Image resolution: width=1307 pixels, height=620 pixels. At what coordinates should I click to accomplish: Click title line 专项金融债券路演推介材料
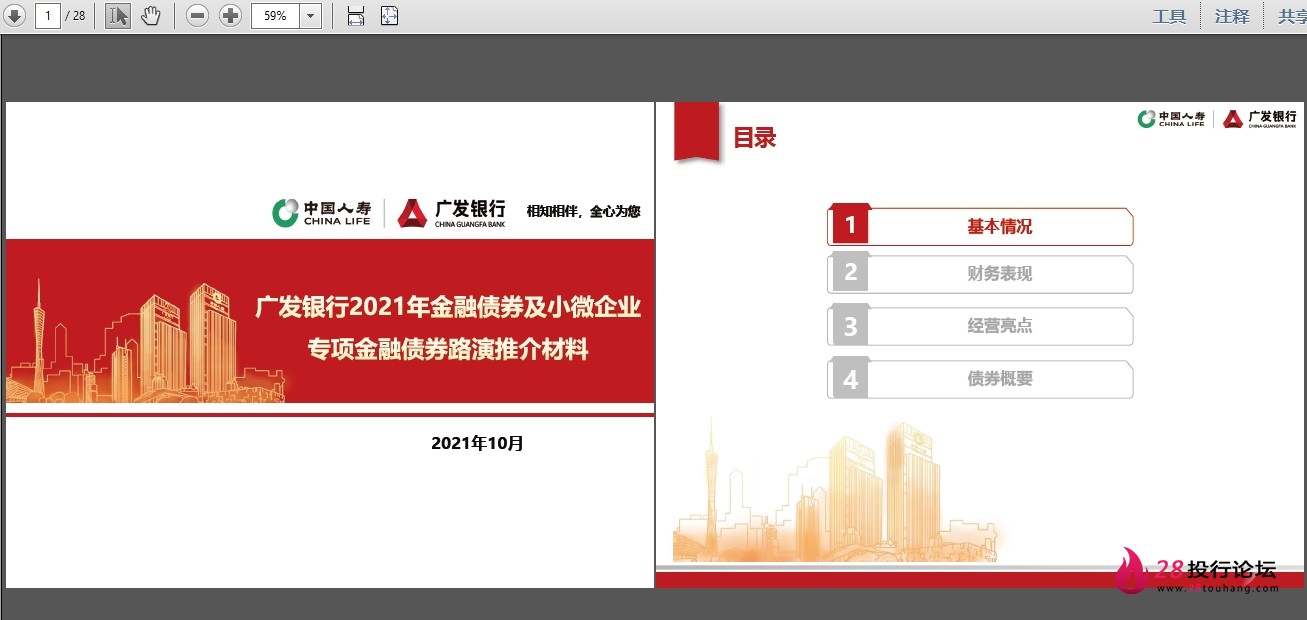click(448, 350)
